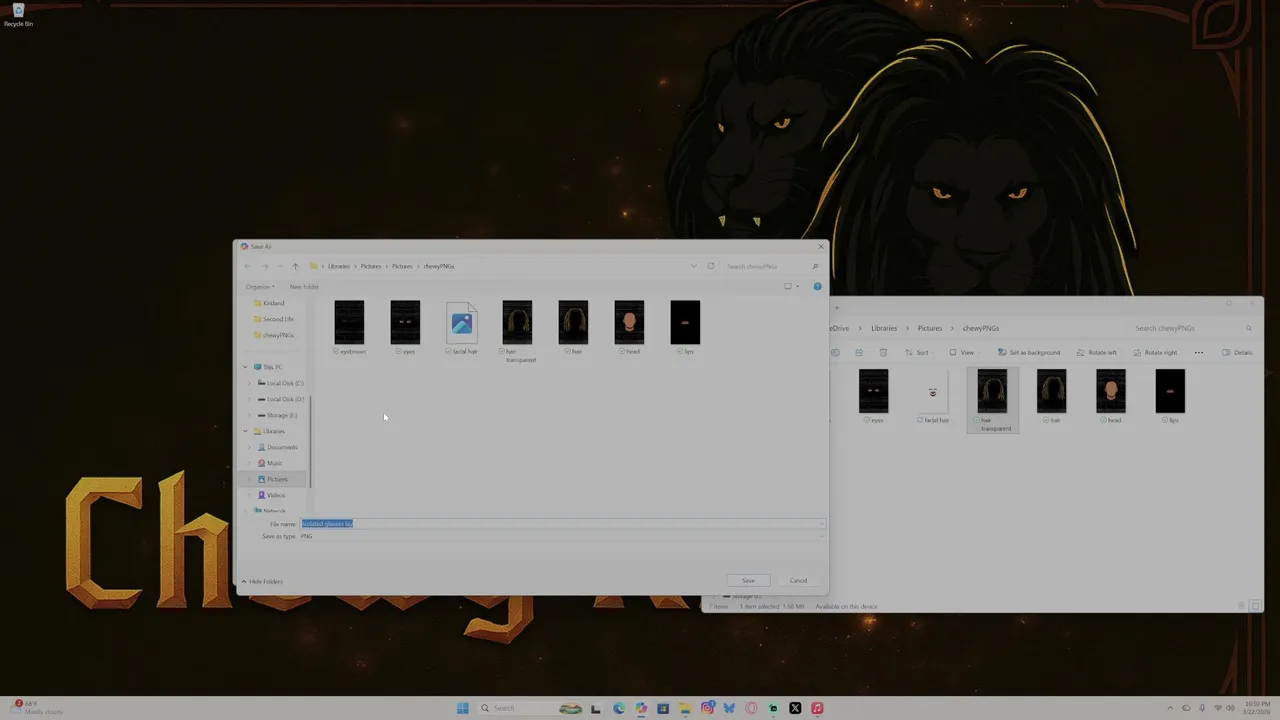Refresh the Save As folder listing

(711, 266)
